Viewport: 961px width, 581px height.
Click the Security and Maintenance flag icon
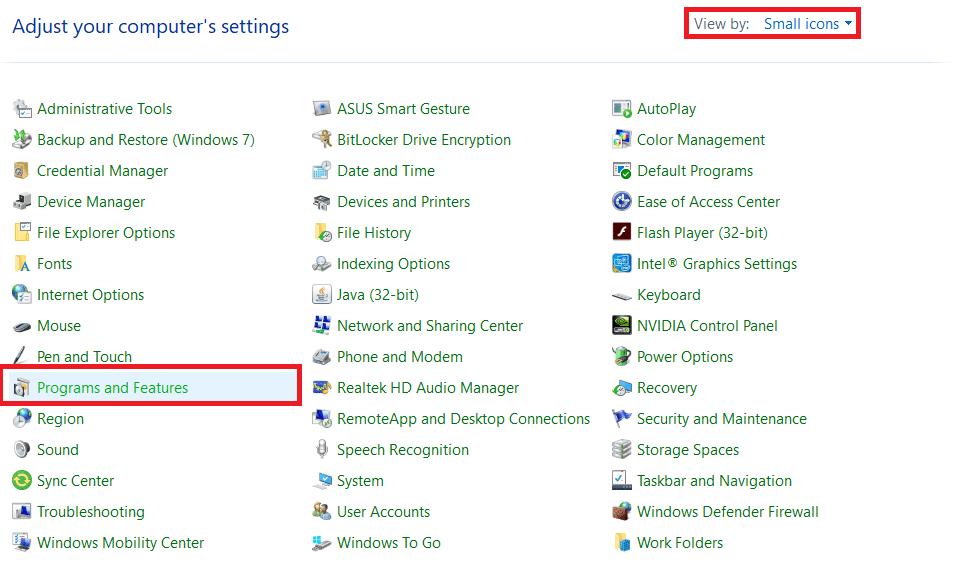click(621, 419)
